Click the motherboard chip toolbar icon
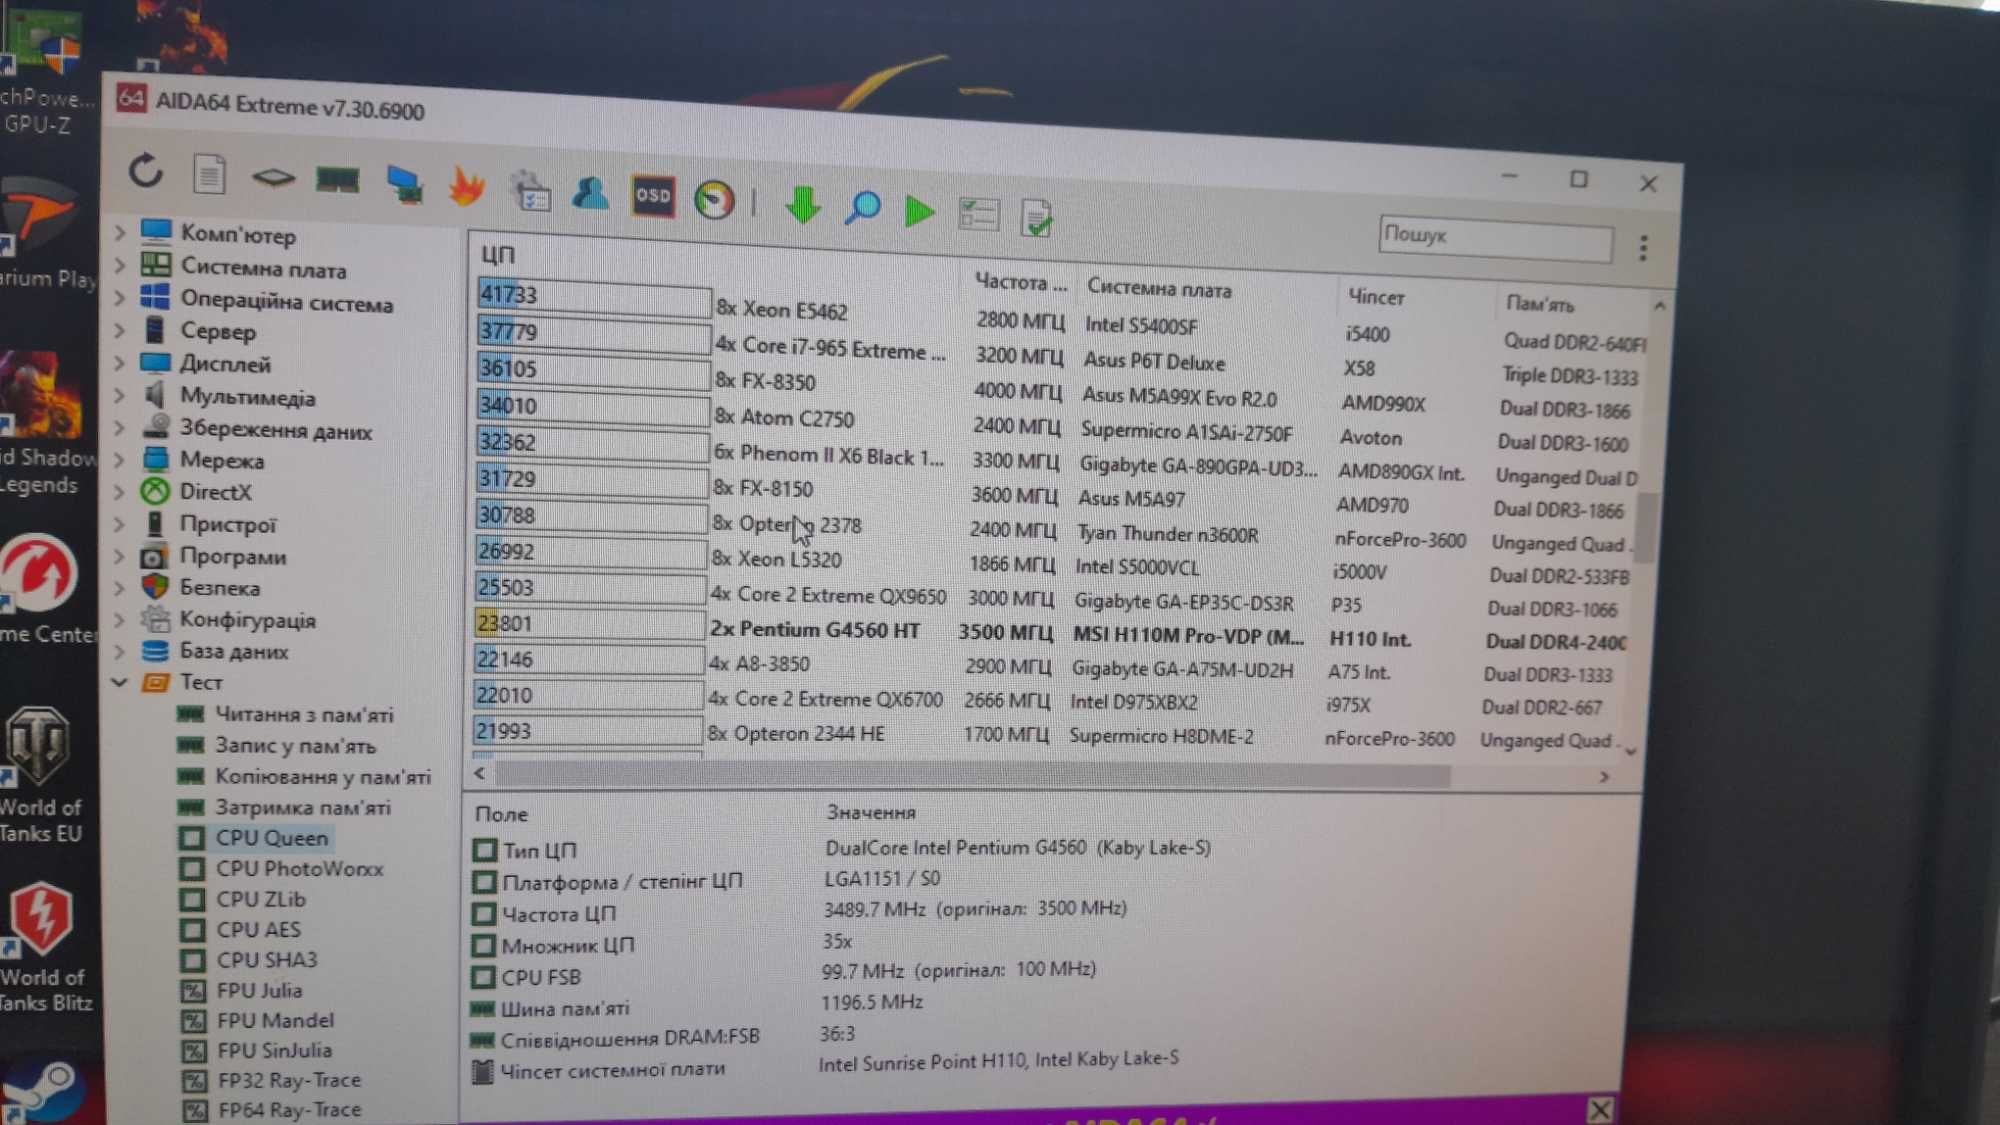This screenshot has height=1125, width=2000. coord(273,178)
